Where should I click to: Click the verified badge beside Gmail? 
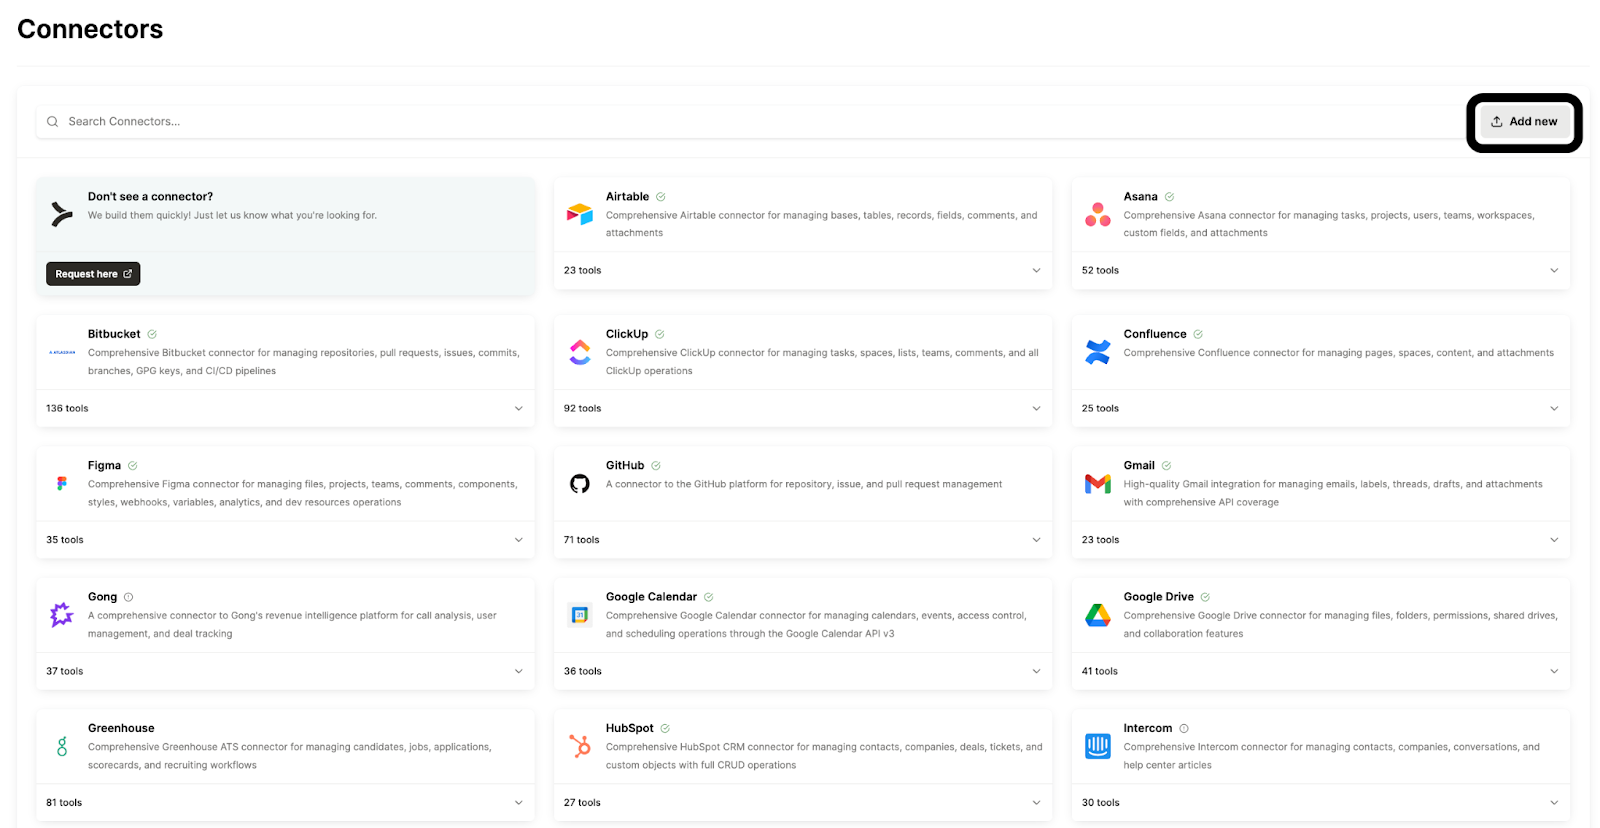coord(1167,466)
